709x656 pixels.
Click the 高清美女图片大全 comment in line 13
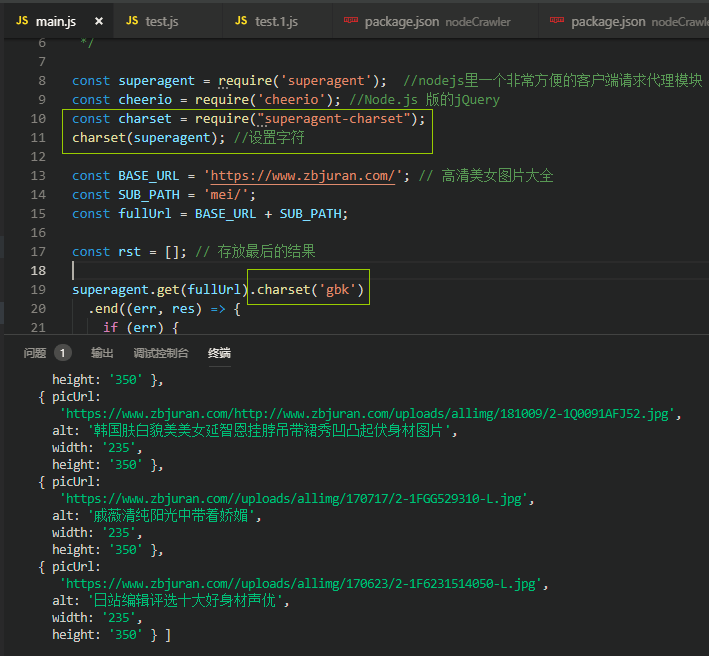(x=497, y=175)
